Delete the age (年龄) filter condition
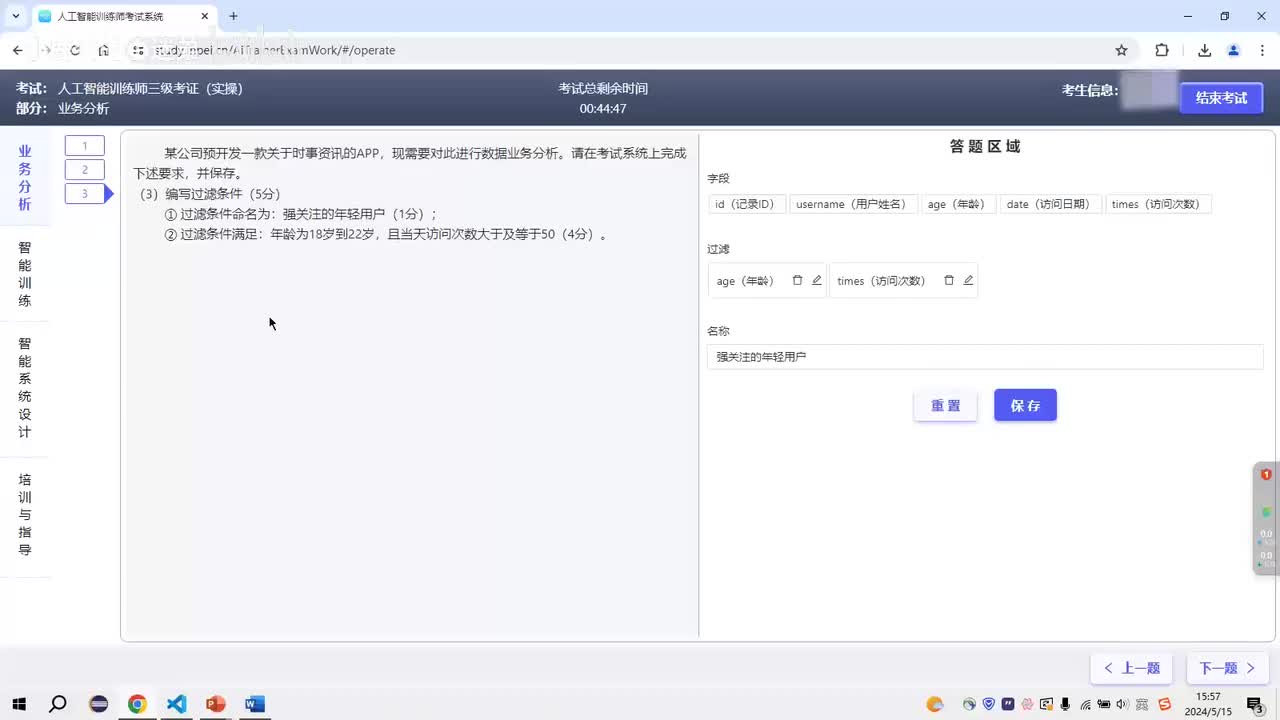 click(797, 281)
